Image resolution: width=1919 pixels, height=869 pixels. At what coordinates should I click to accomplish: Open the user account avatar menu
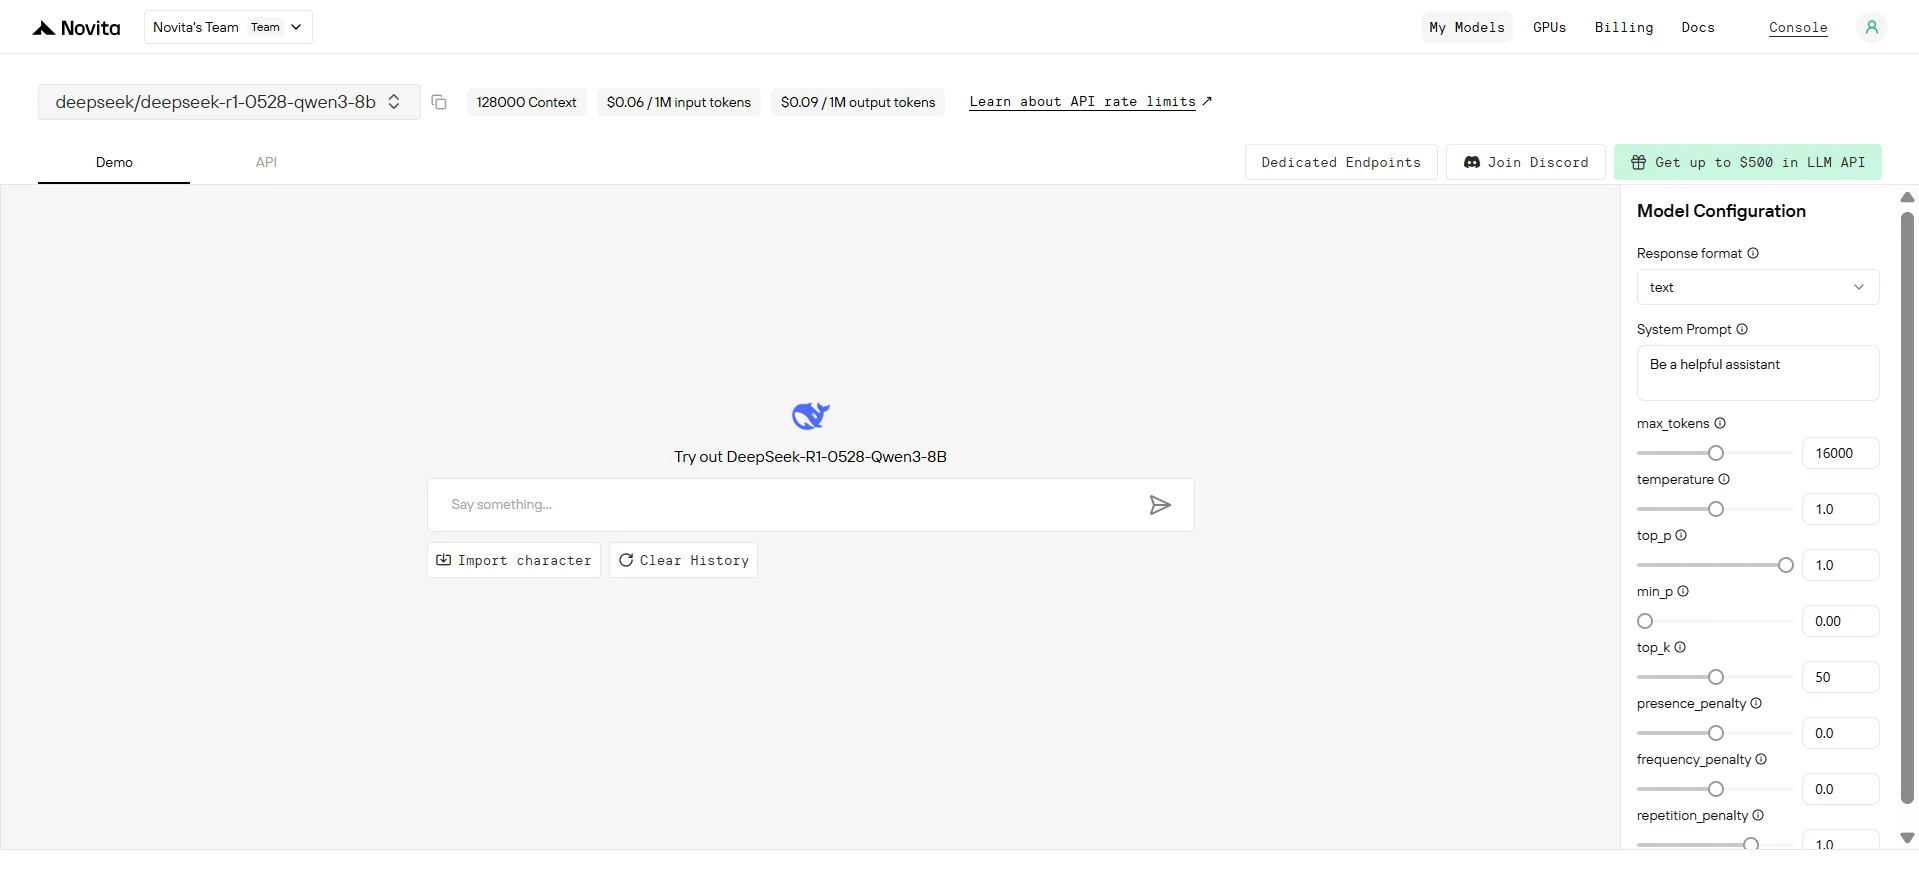point(1871,27)
